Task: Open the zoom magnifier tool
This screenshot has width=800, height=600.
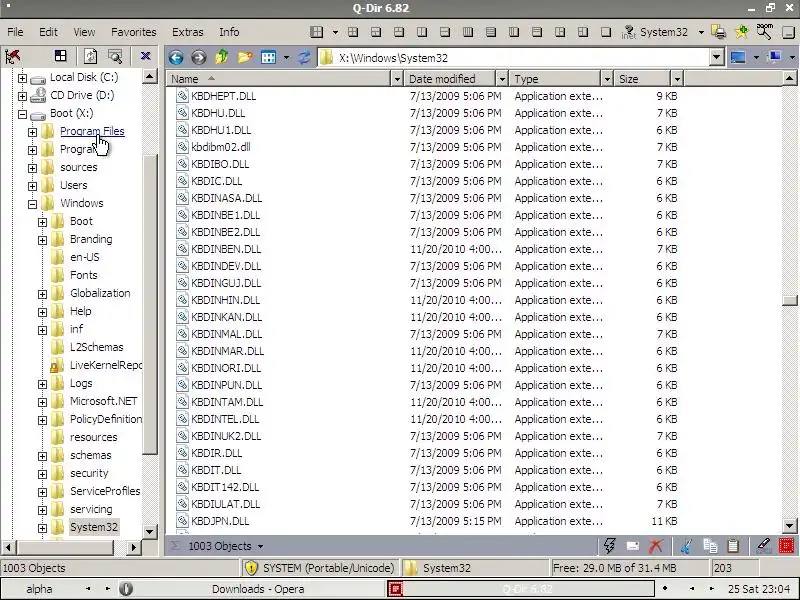Action: pos(764,32)
